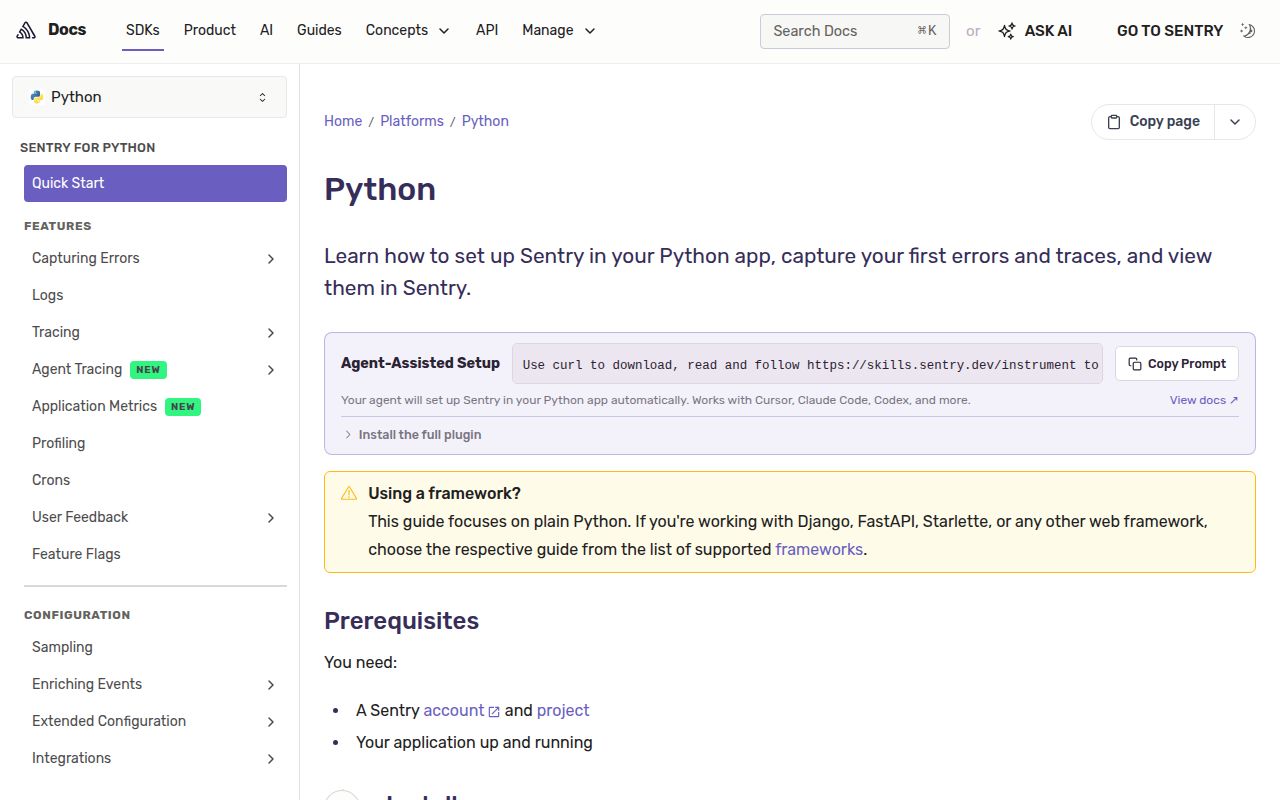Open Extended Configuration page in sidebar
This screenshot has width=1280, height=800.
pyautogui.click(x=109, y=721)
